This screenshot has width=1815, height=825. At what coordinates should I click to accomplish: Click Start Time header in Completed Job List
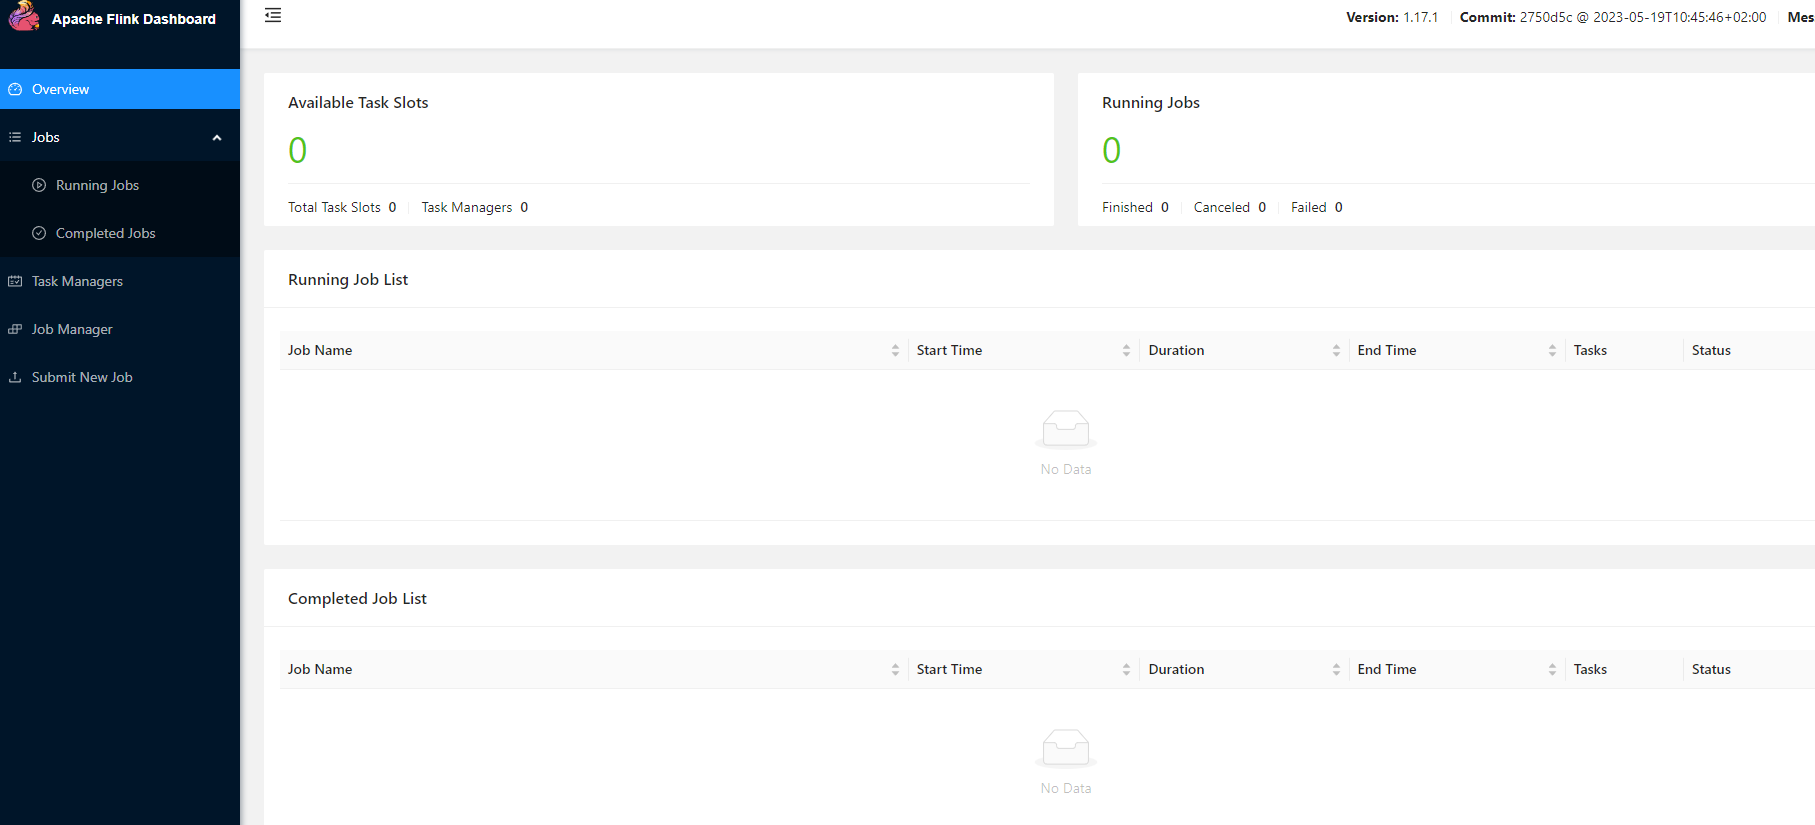click(x=949, y=669)
